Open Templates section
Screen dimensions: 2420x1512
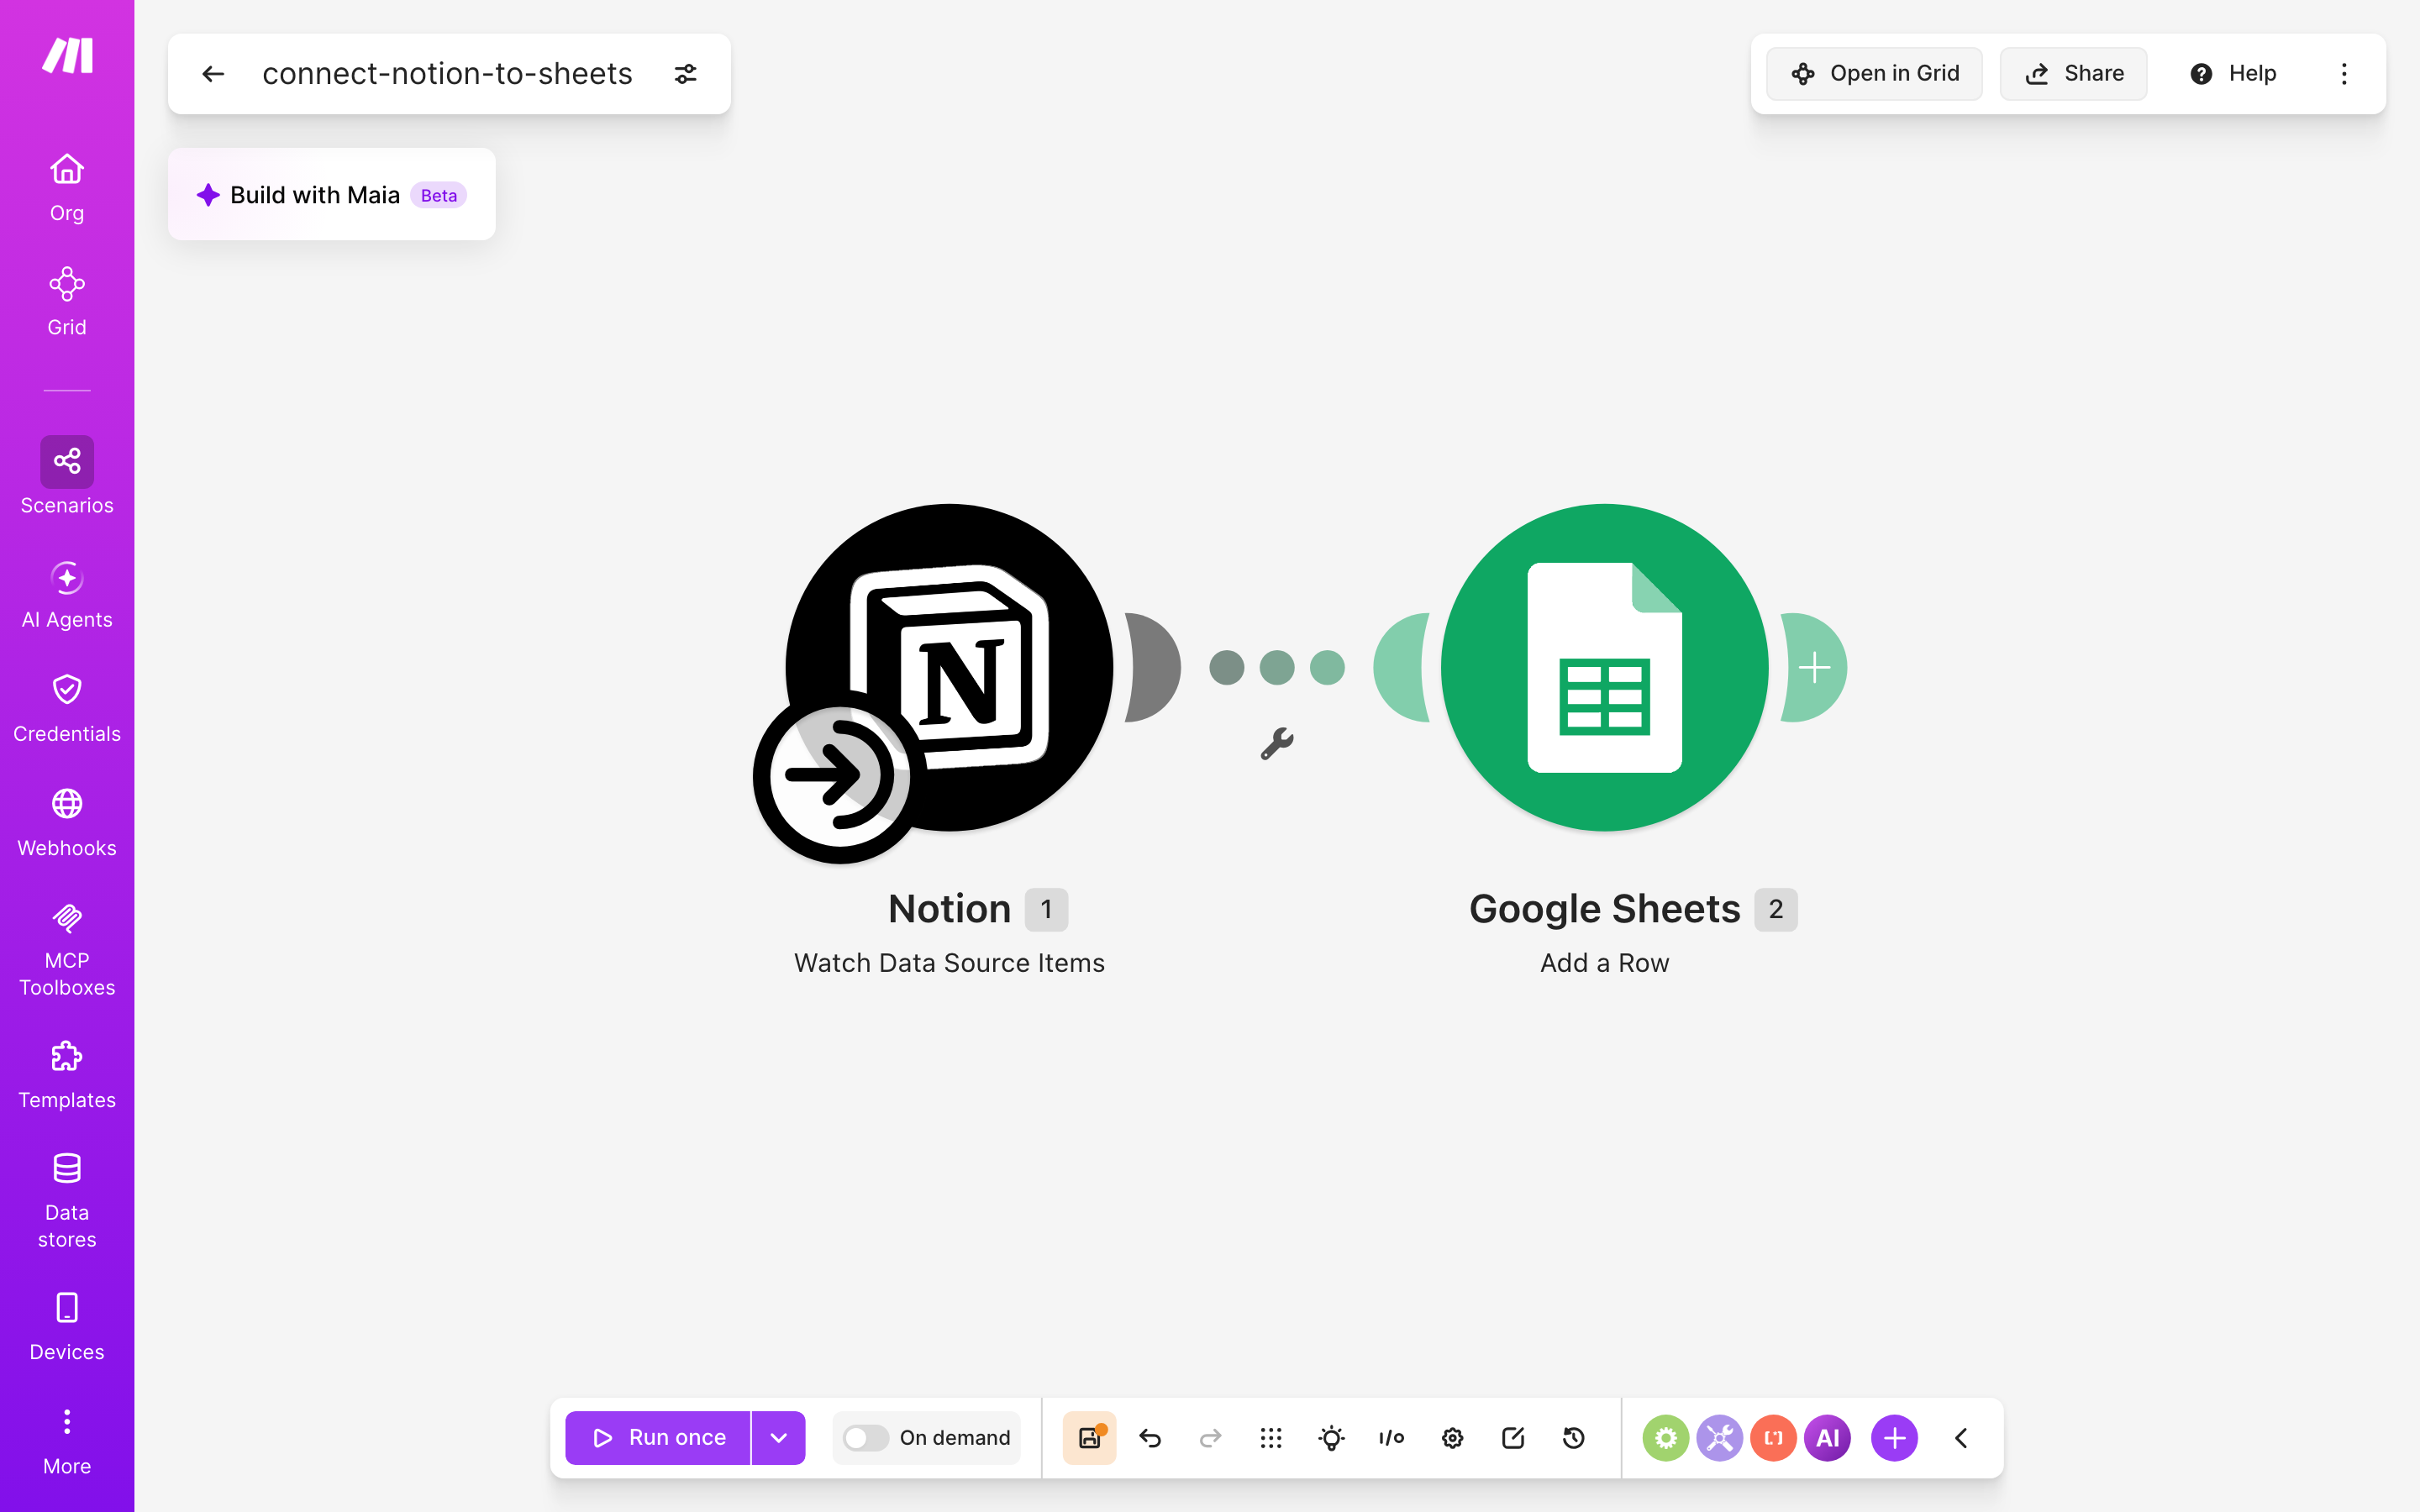(67, 1075)
